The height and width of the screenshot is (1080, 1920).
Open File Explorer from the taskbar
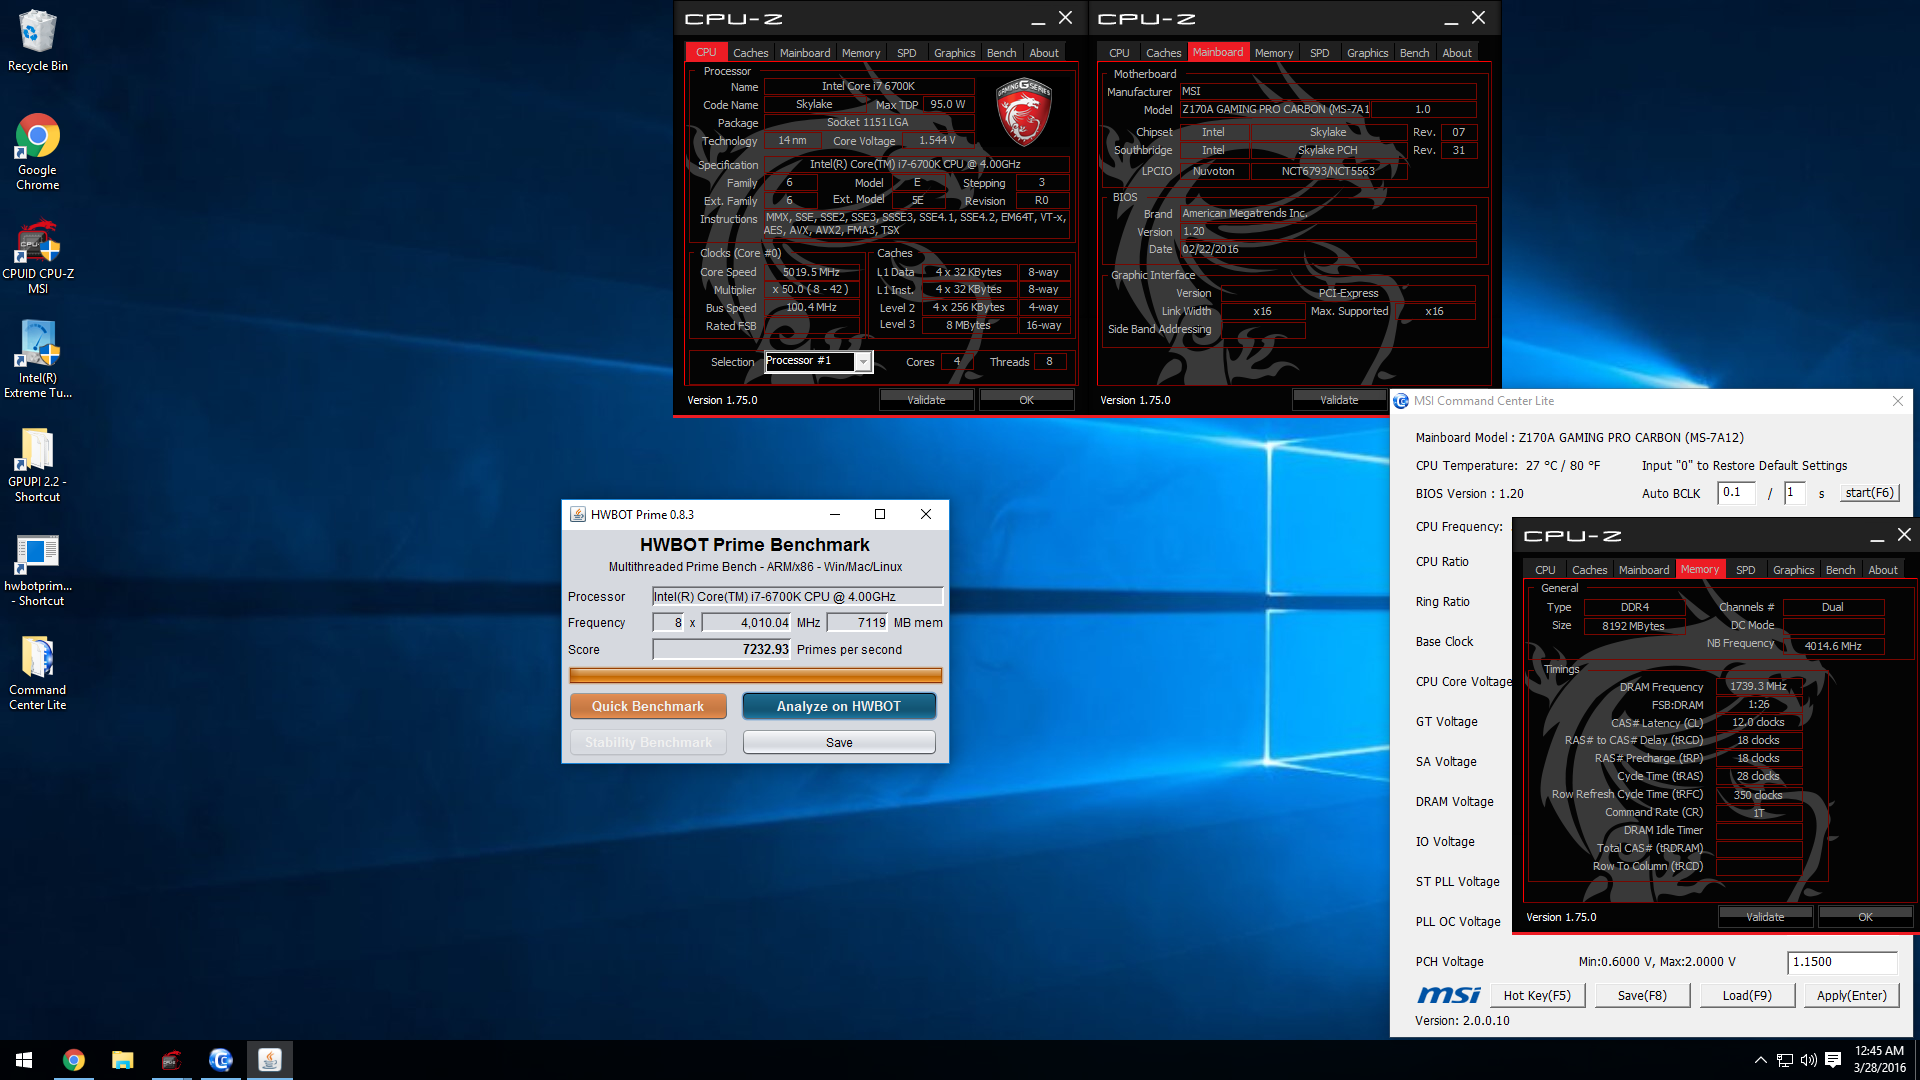click(x=122, y=1060)
